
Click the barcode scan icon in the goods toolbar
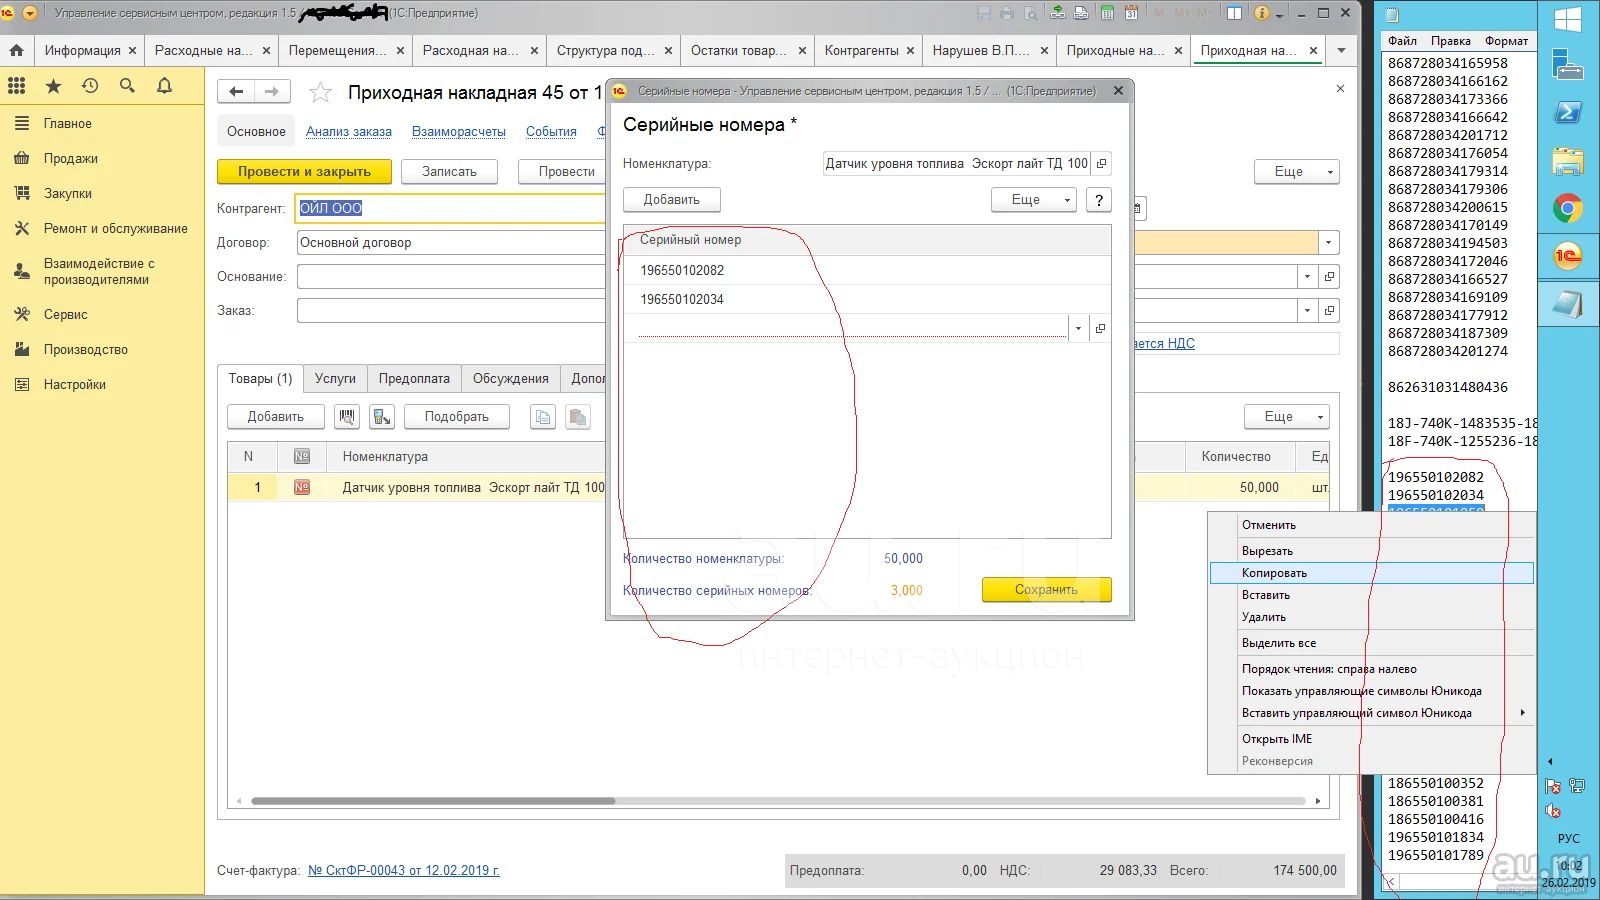(x=347, y=417)
